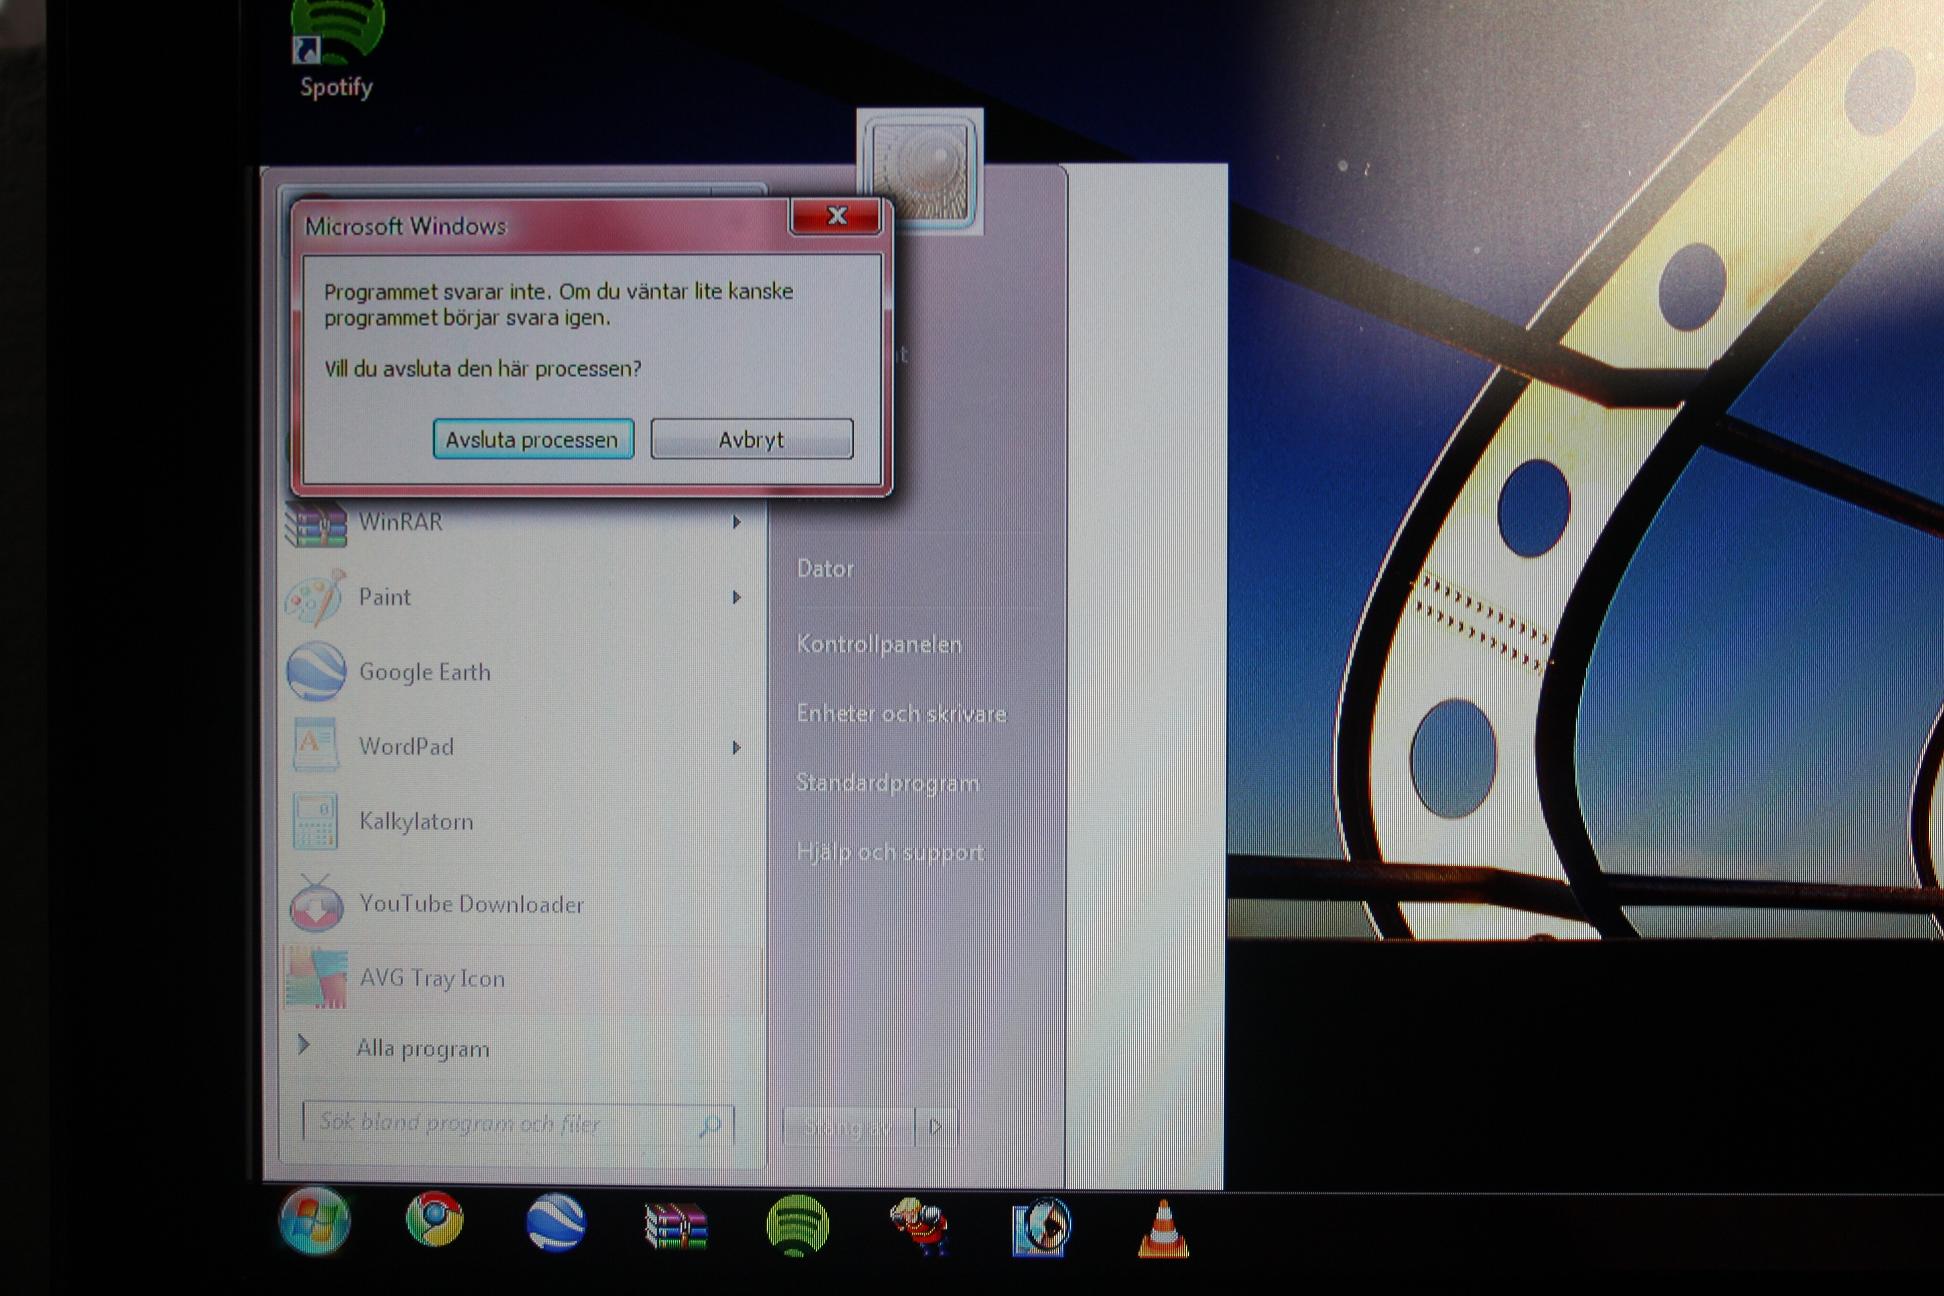Image resolution: width=1944 pixels, height=1296 pixels.
Task: Open Dator in Start menu
Action: 825,568
